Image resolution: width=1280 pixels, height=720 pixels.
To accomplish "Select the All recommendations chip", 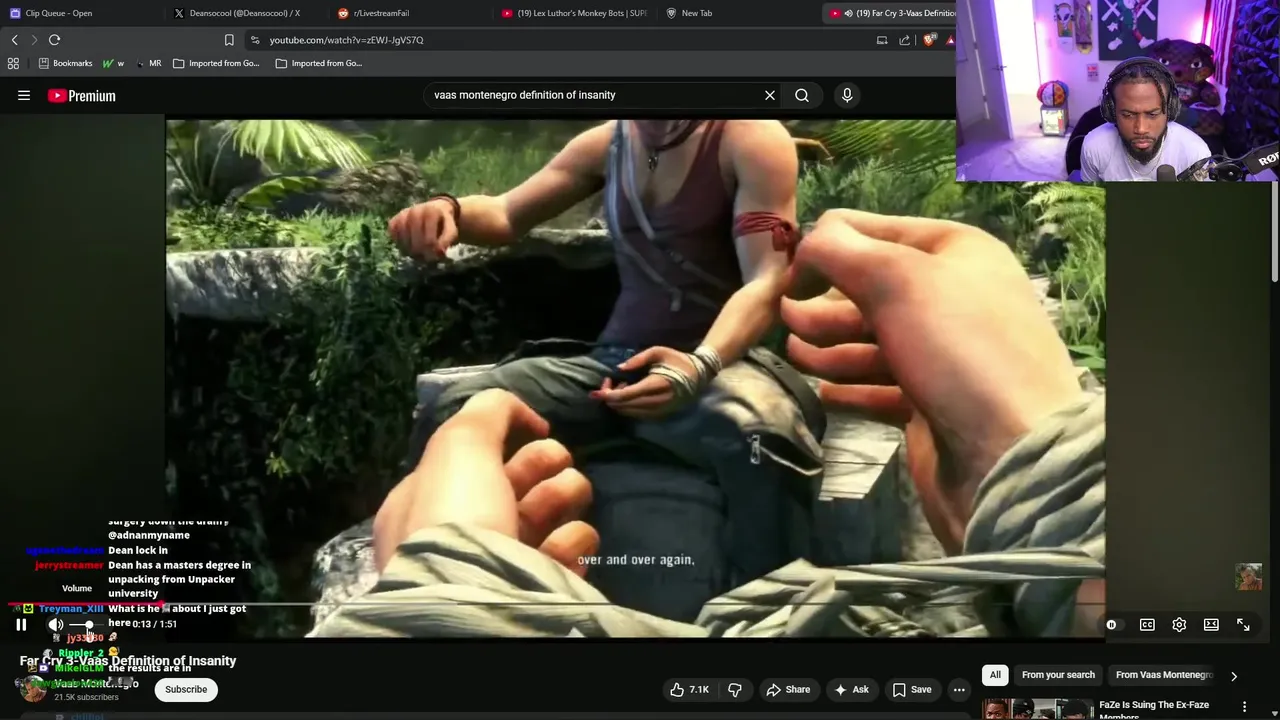I will [x=995, y=675].
